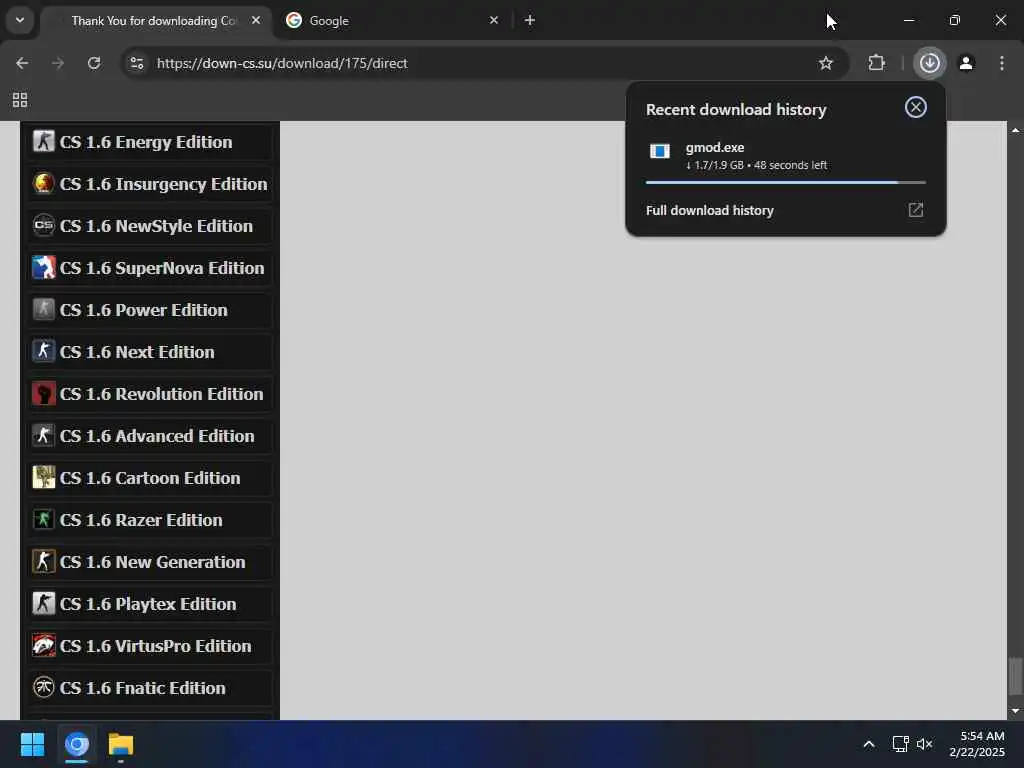Click the CS 1.6 New Generation icon

point(44,562)
